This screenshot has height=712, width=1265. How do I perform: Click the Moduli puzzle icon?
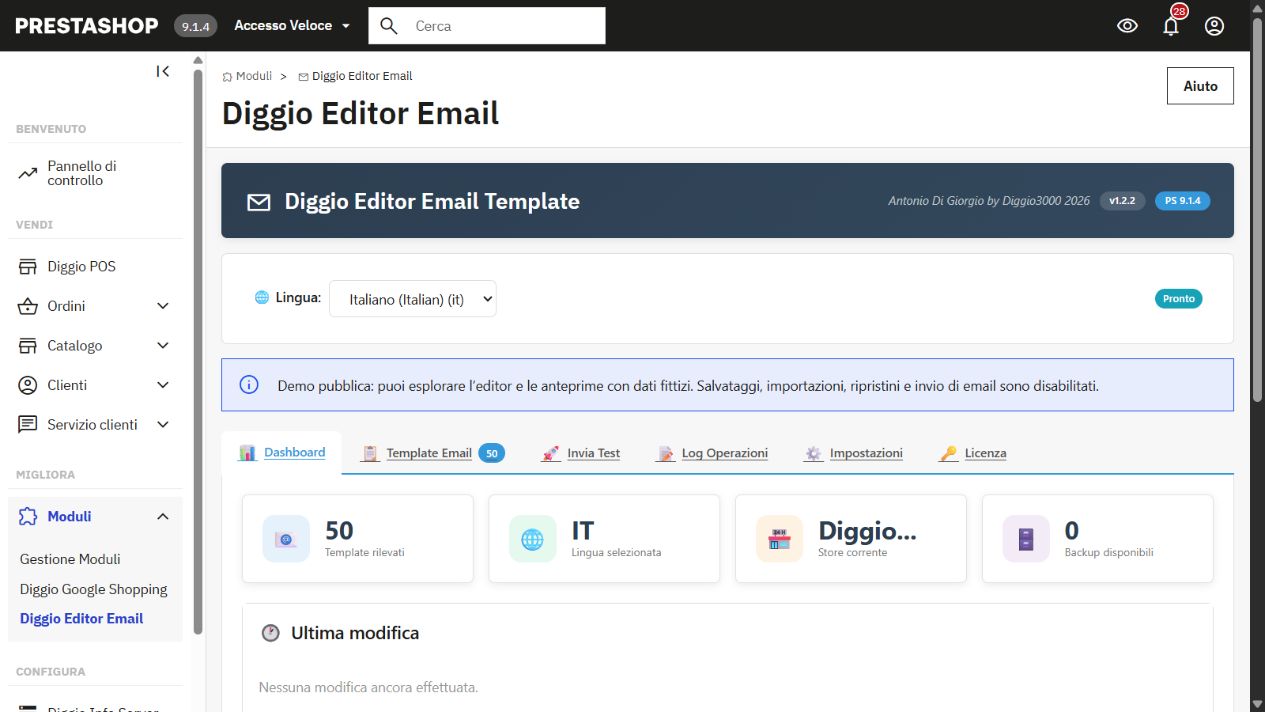coord(28,517)
